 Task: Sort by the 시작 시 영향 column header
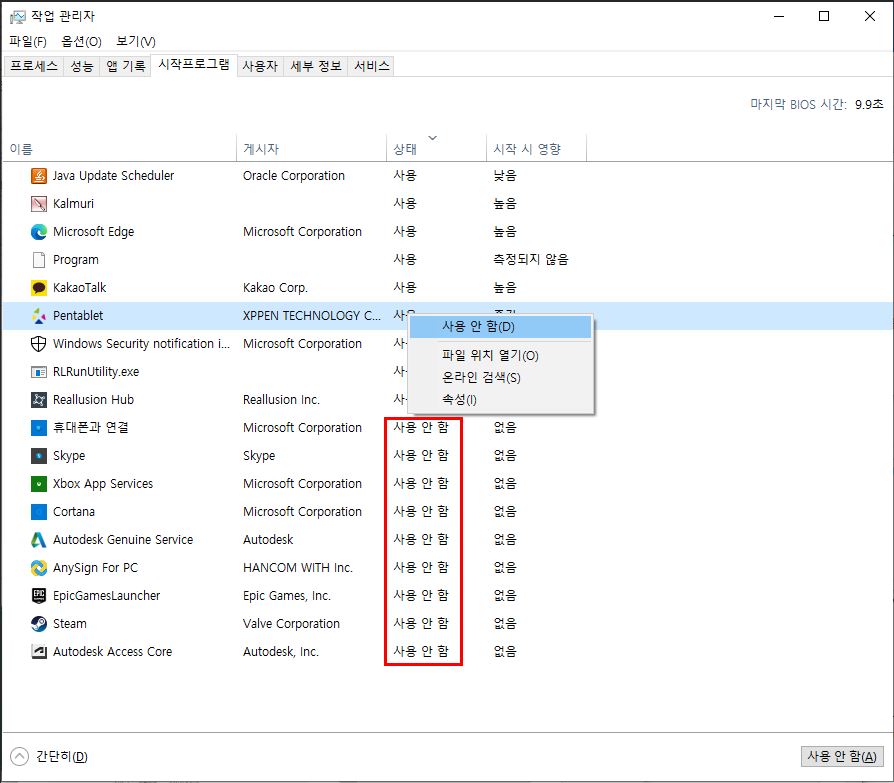(x=536, y=149)
